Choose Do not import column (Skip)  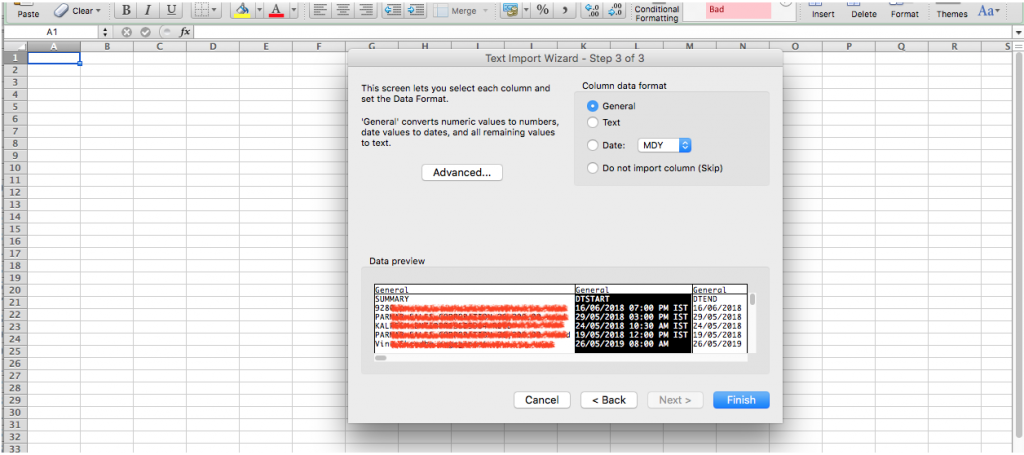(x=593, y=168)
